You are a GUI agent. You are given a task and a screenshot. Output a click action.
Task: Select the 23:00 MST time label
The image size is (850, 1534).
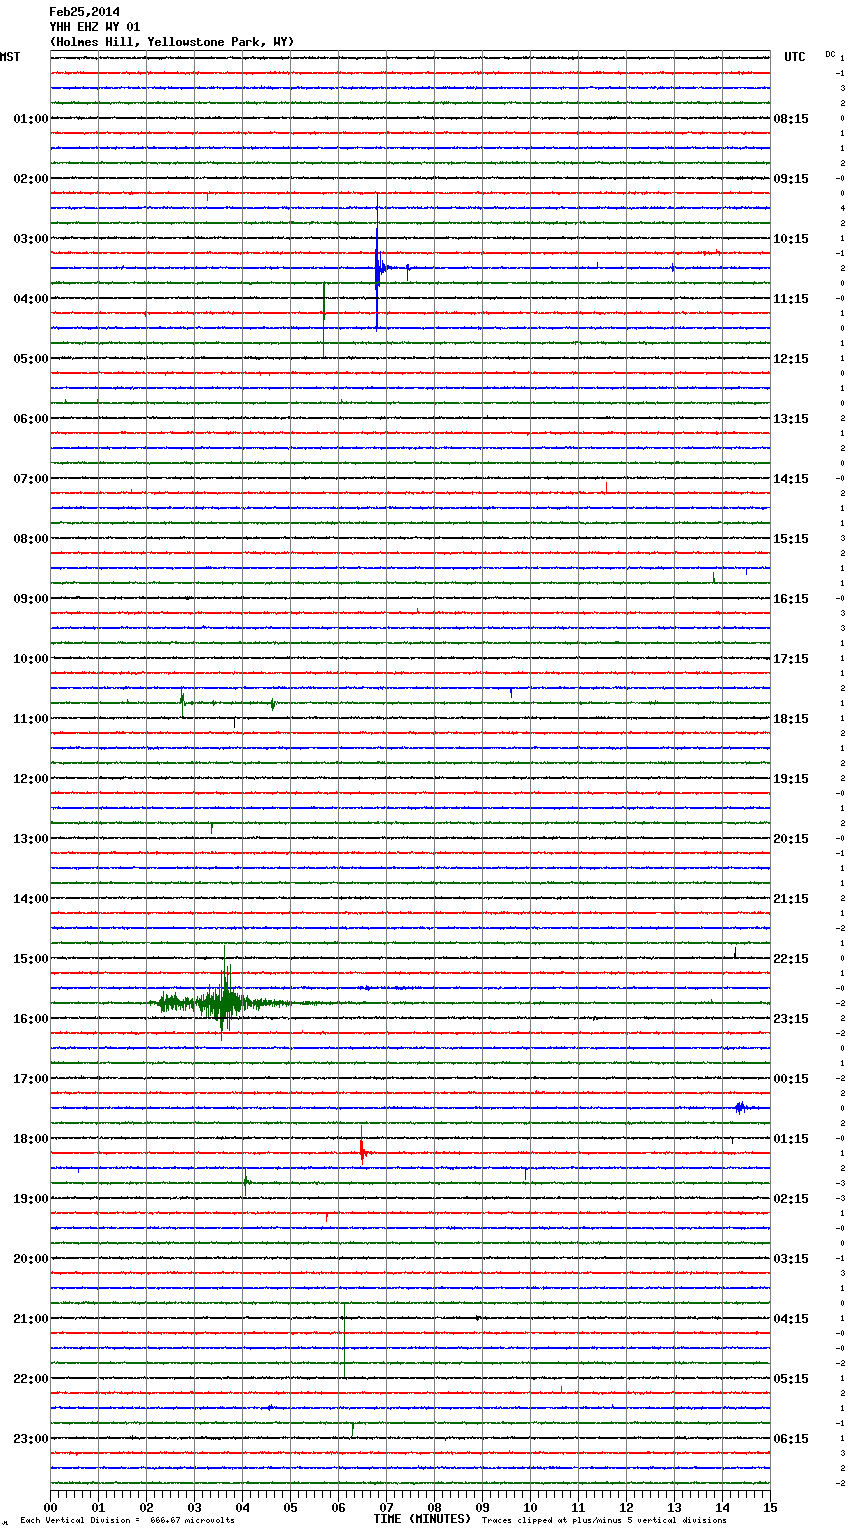31,1439
